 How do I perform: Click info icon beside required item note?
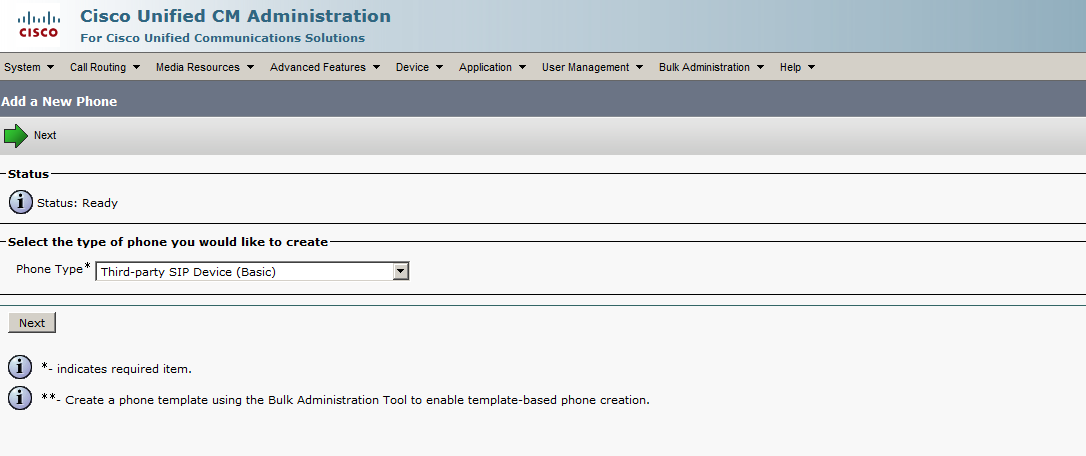click(21, 367)
